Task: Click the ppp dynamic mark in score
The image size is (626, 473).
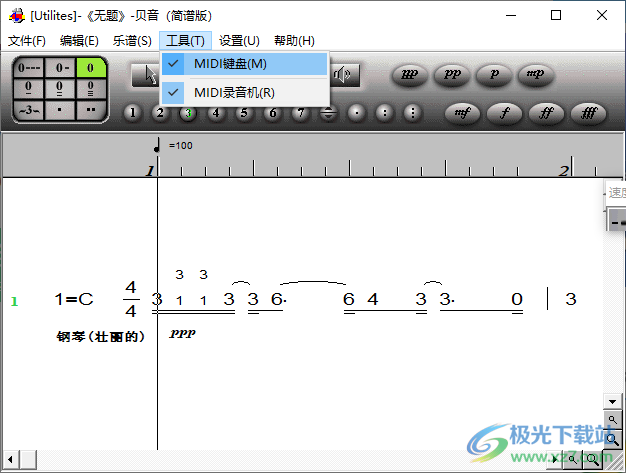Action: (182, 334)
